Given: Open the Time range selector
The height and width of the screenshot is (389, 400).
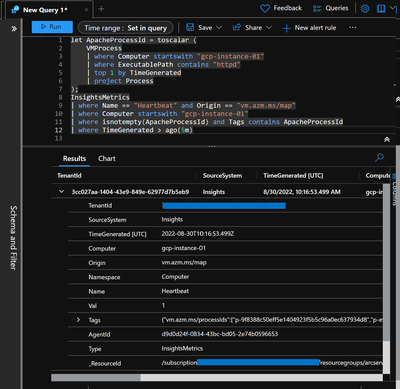Looking at the screenshot, I should coord(125,28).
